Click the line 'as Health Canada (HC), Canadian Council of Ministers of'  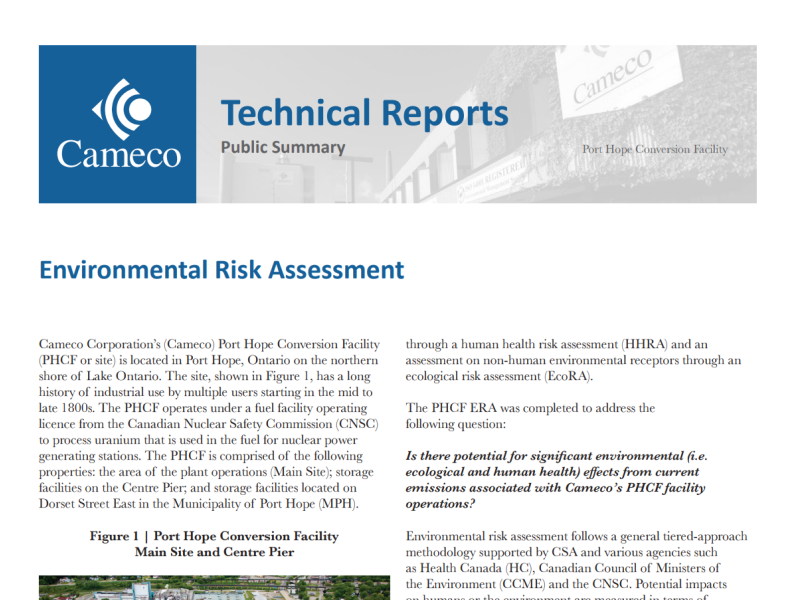(x=563, y=568)
